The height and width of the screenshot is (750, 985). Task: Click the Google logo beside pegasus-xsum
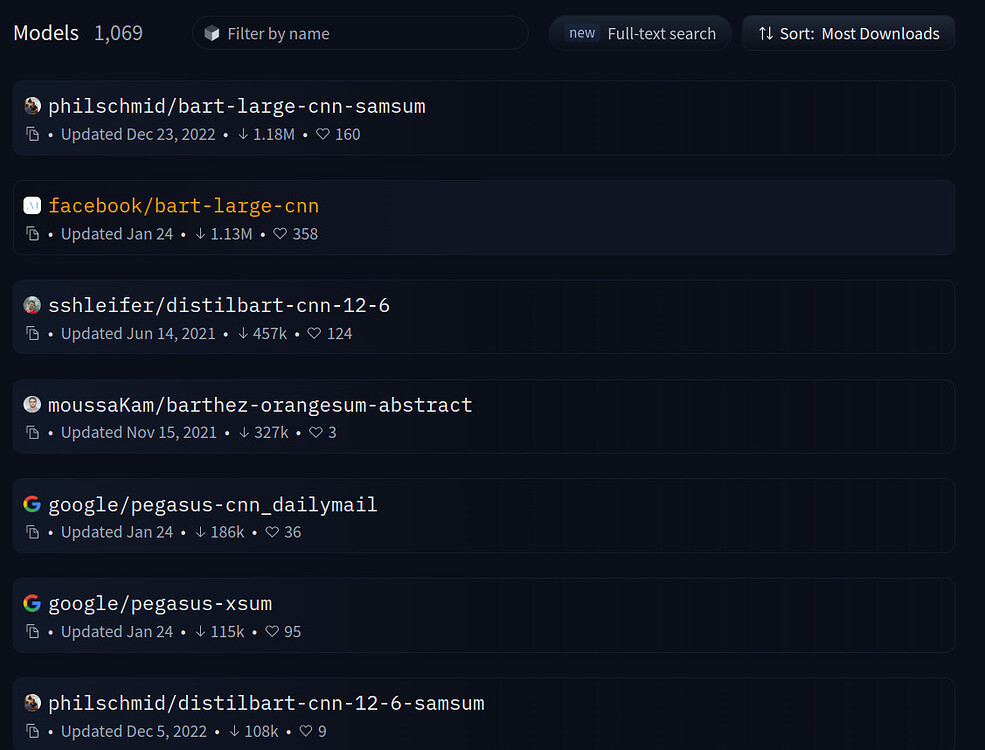32,603
